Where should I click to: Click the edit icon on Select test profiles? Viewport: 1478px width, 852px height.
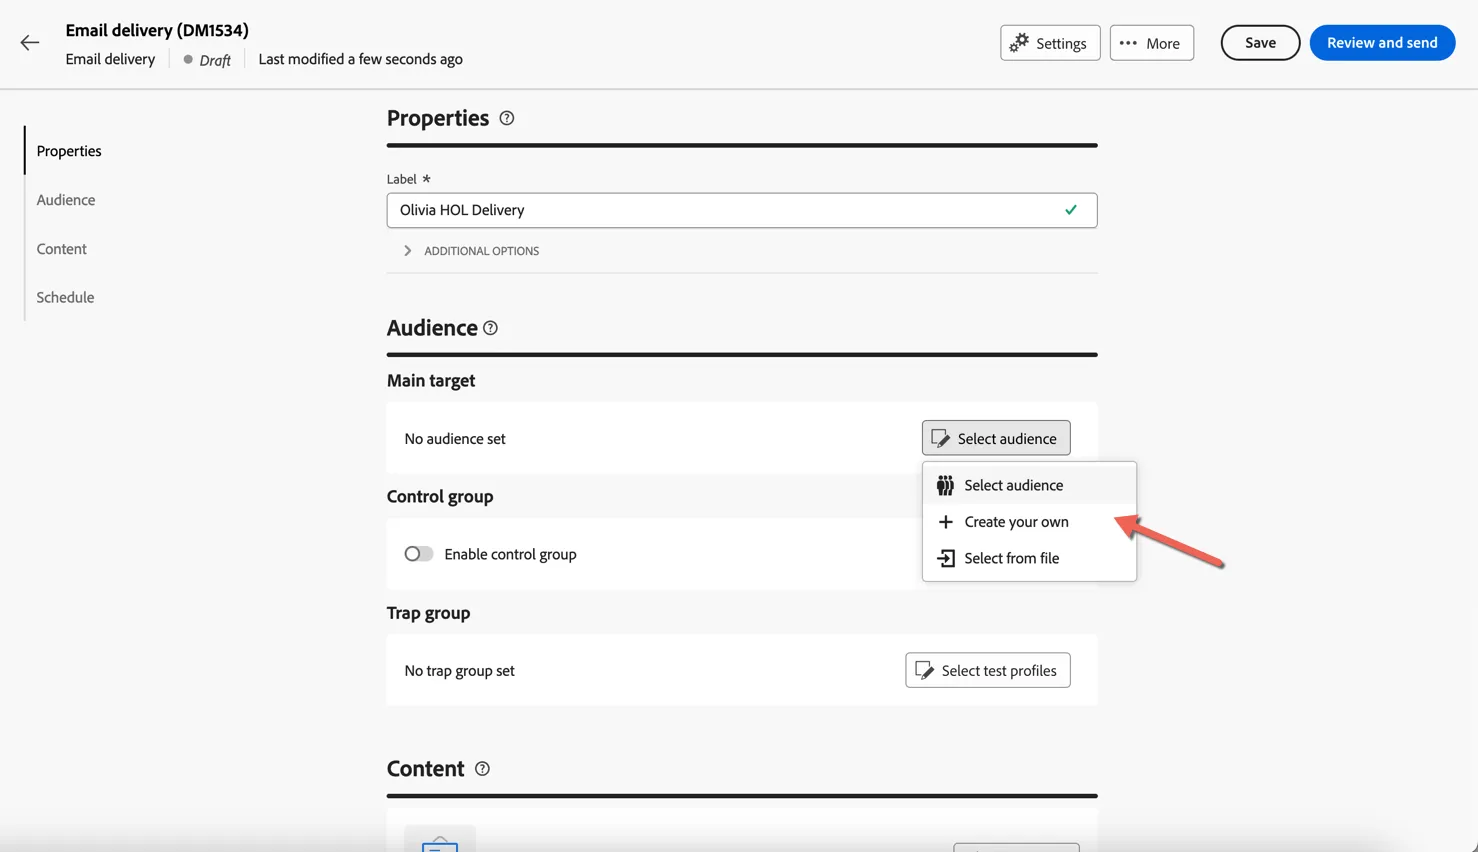[x=924, y=671]
